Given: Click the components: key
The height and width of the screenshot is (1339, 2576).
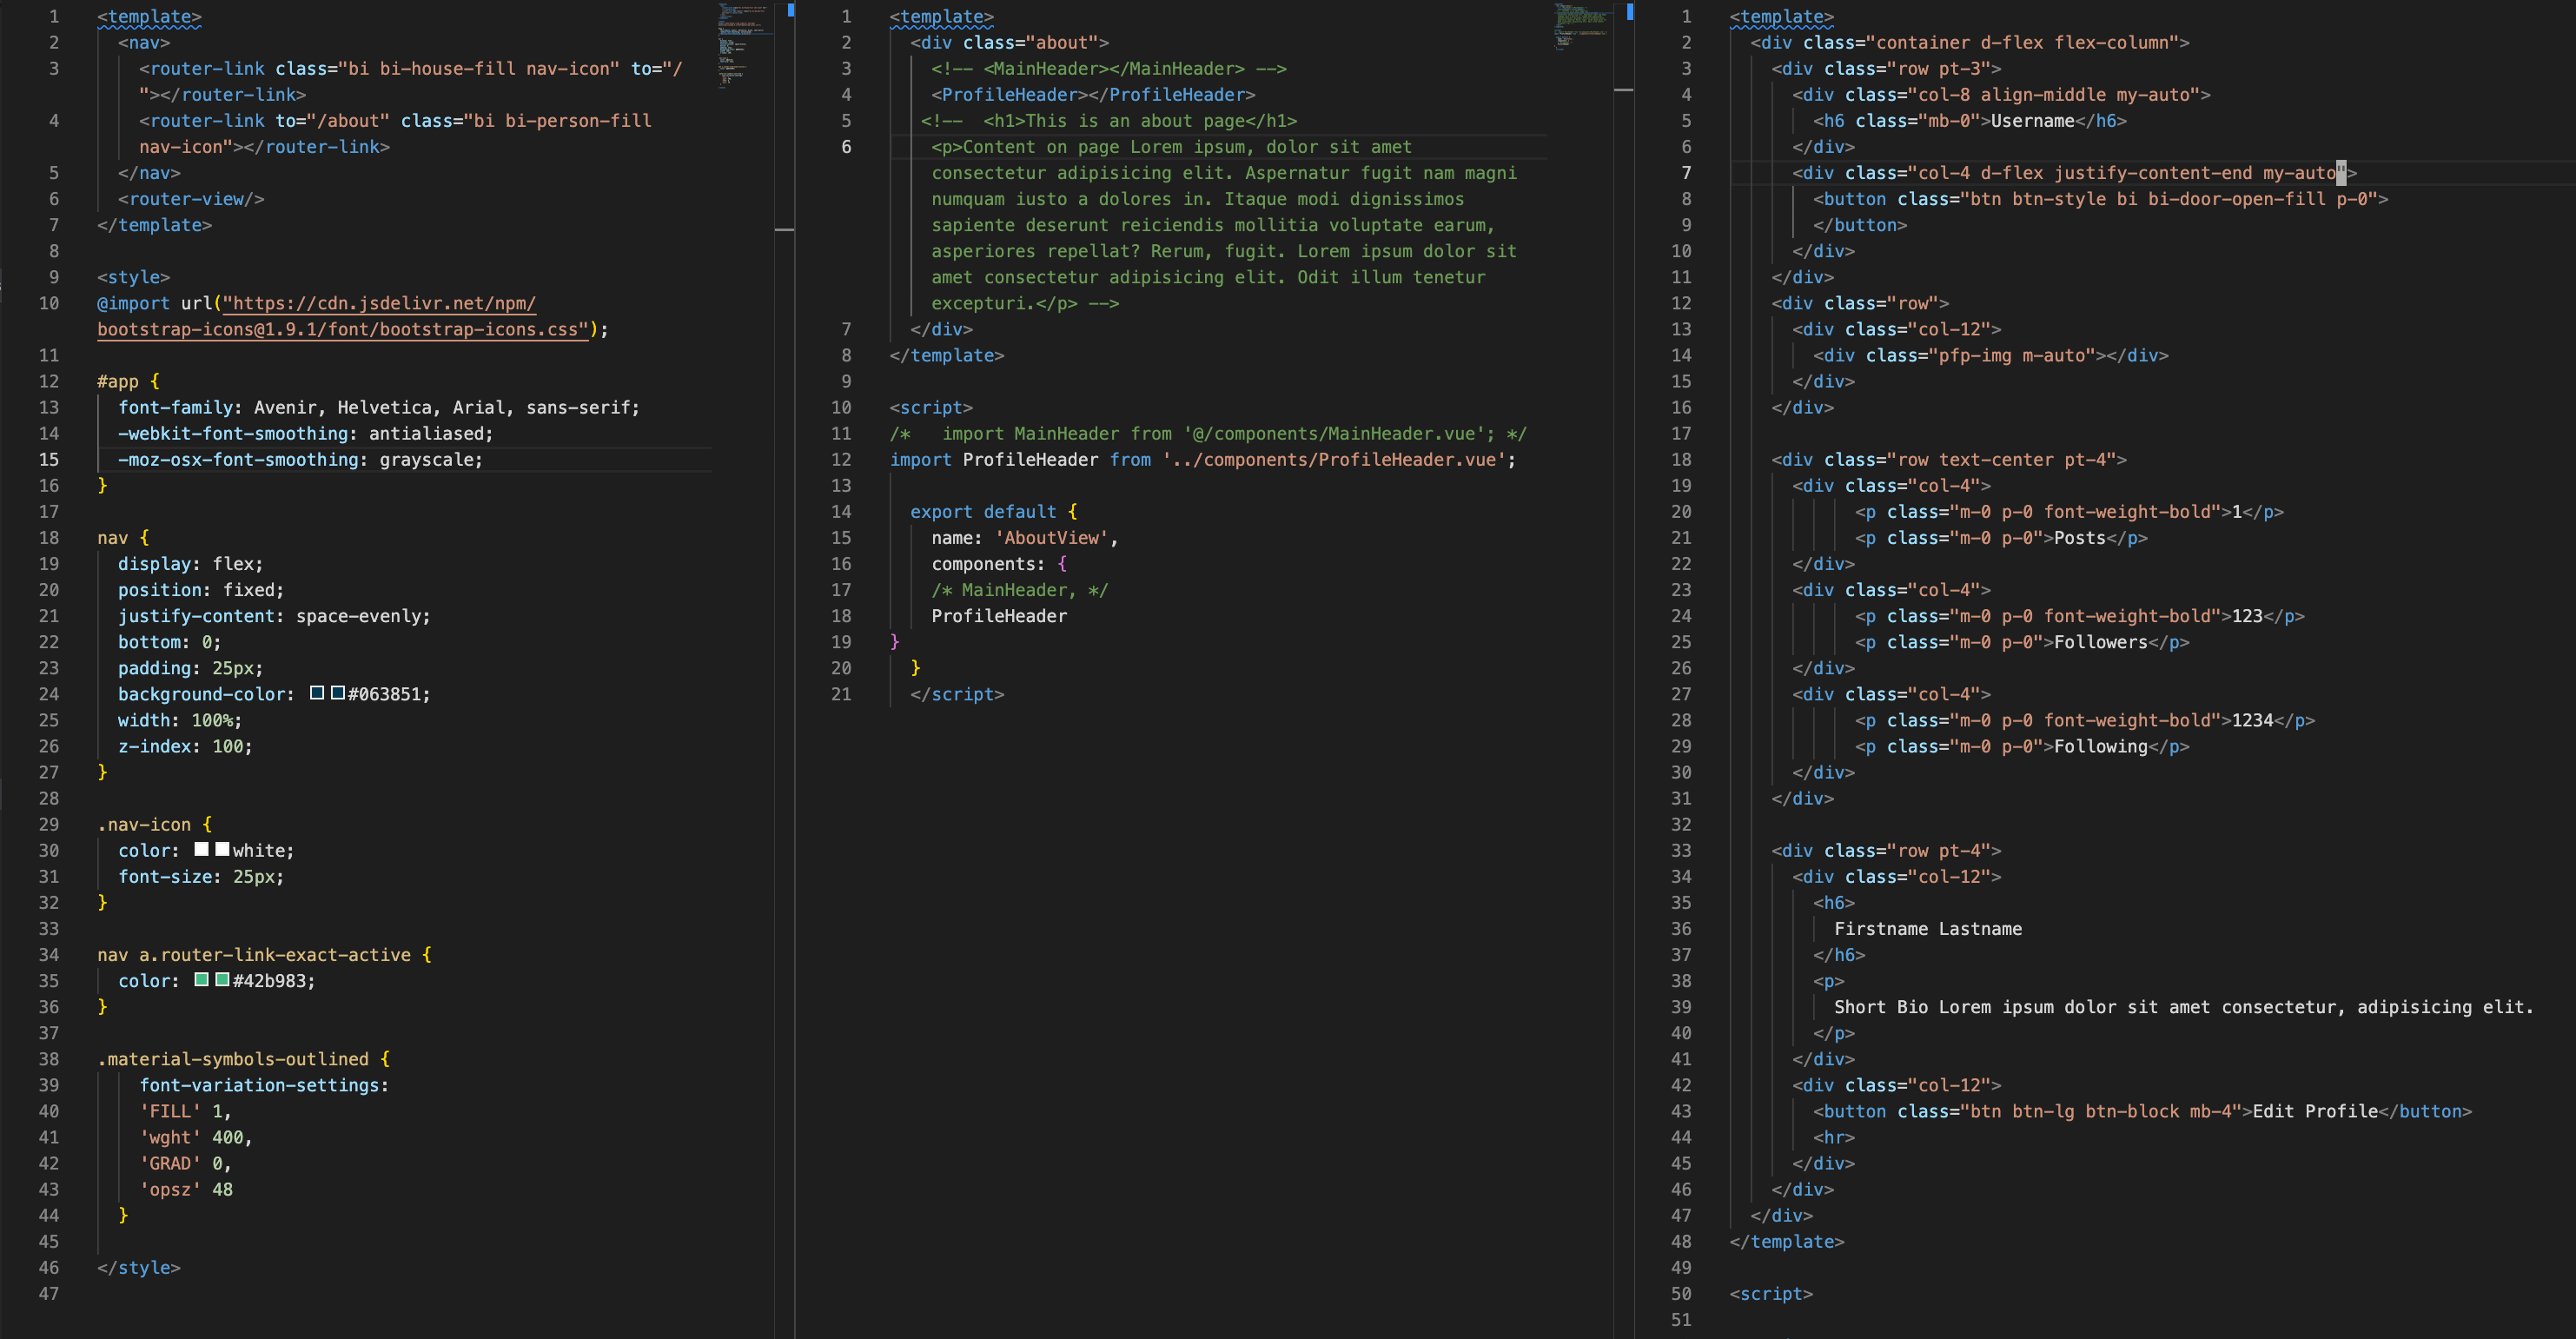Looking at the screenshot, I should (x=988, y=563).
